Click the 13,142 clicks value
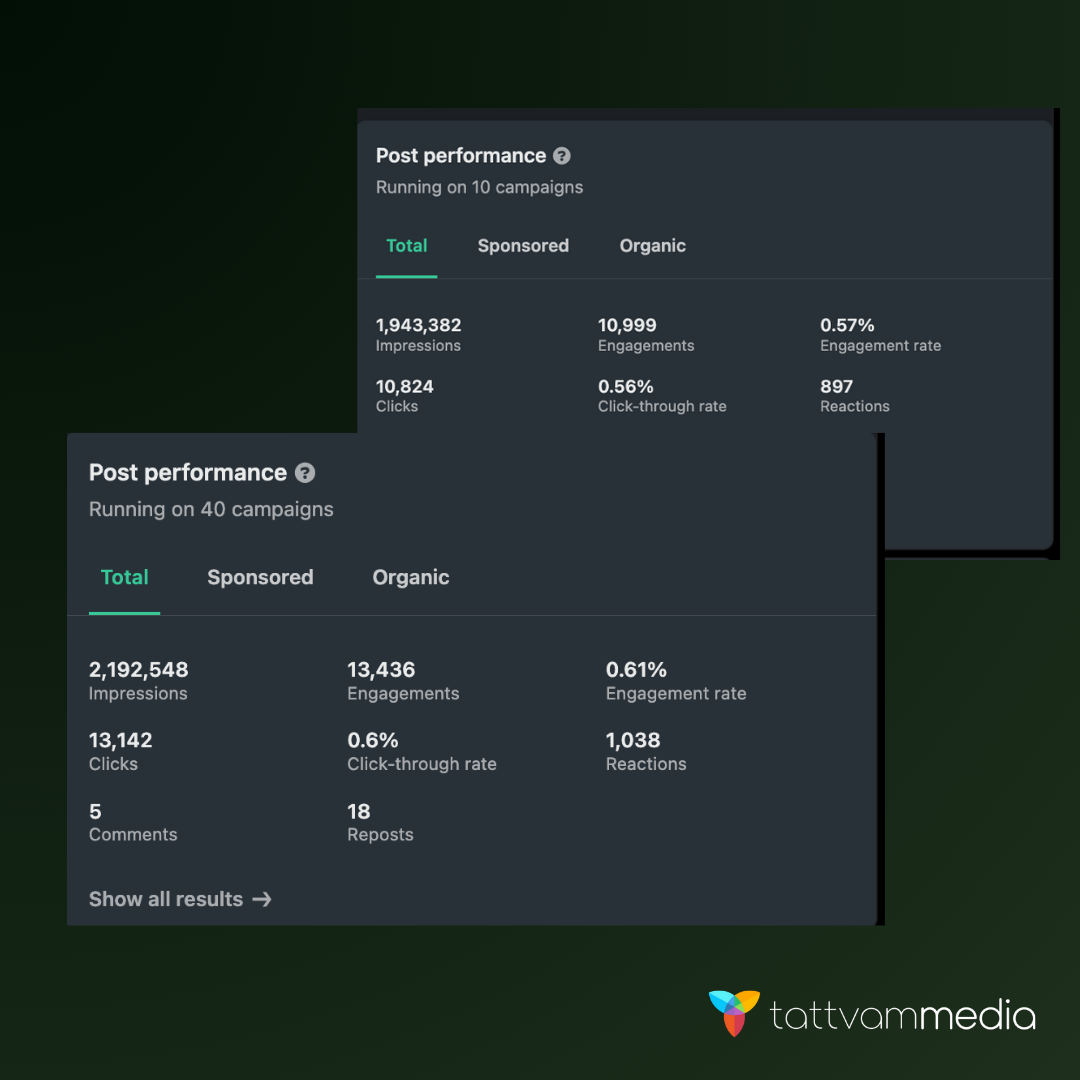 point(121,740)
